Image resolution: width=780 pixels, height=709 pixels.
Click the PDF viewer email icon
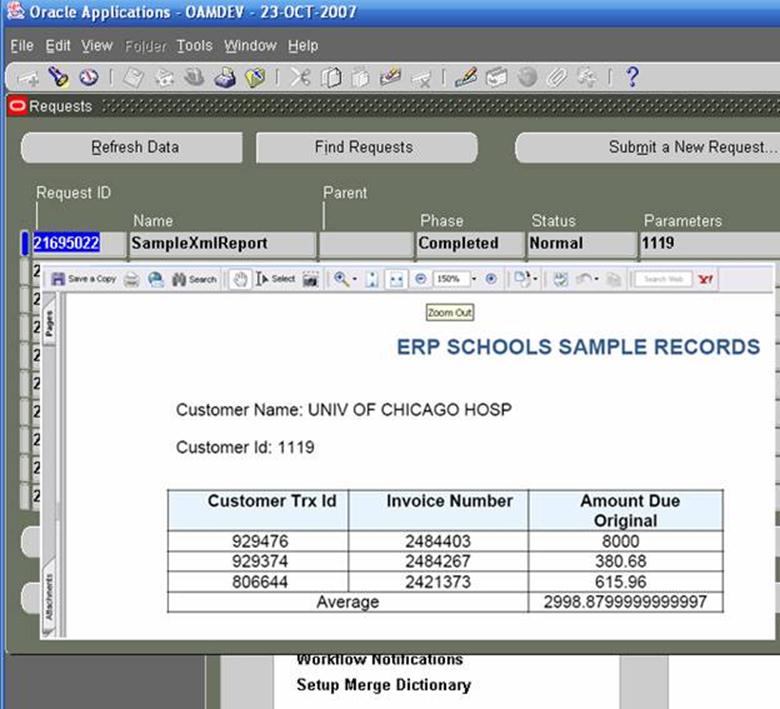(156, 280)
